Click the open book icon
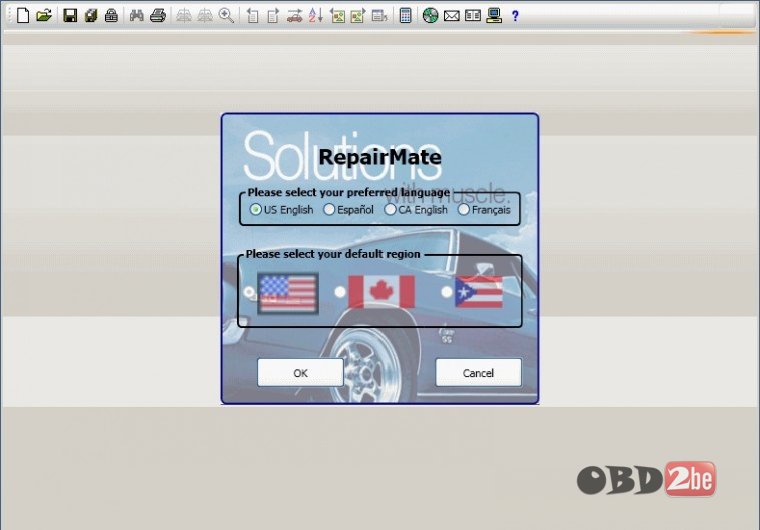Screen dimensions: 760x530 point(473,16)
